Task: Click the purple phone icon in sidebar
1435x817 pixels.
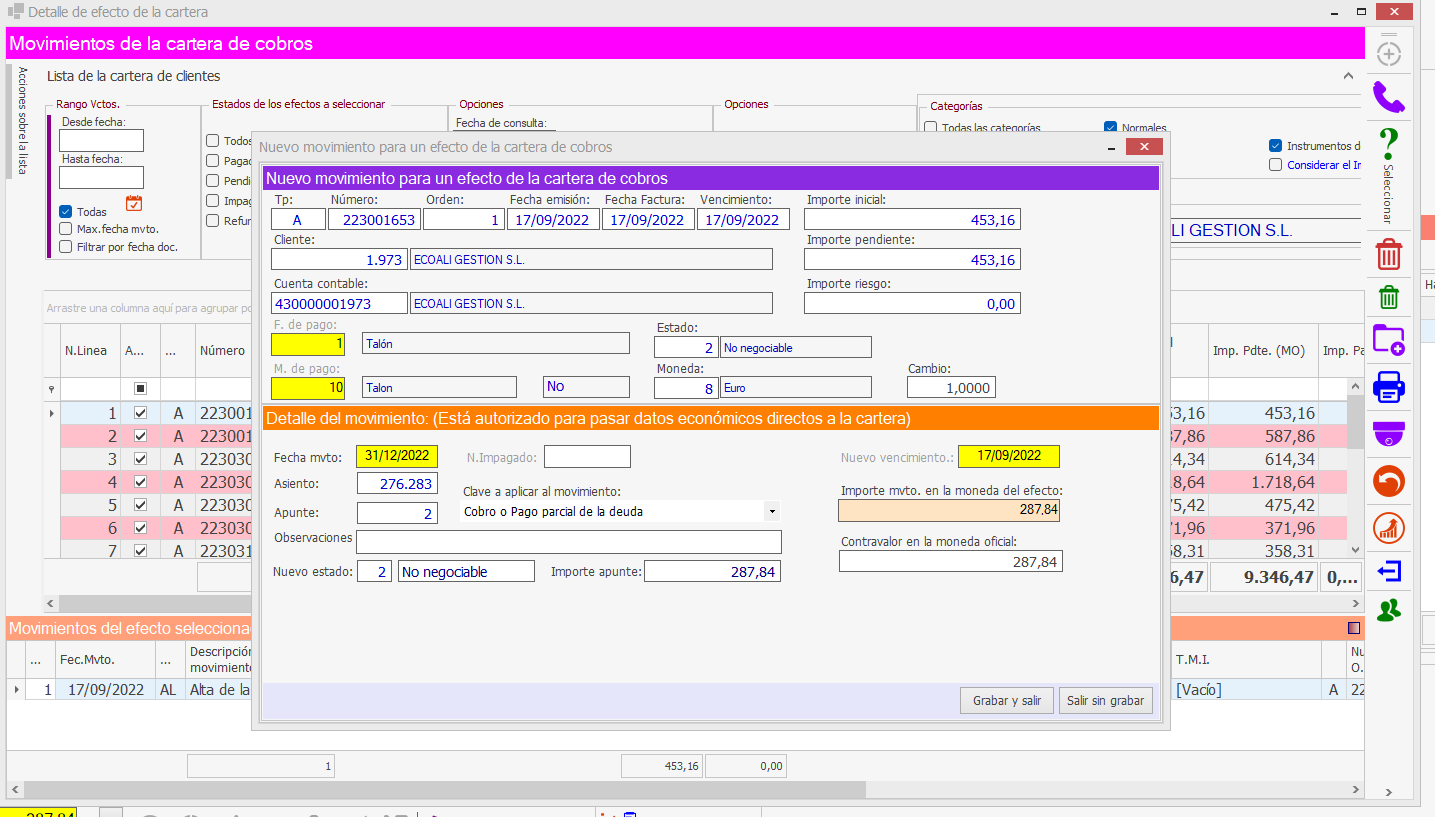Action: (x=1388, y=97)
